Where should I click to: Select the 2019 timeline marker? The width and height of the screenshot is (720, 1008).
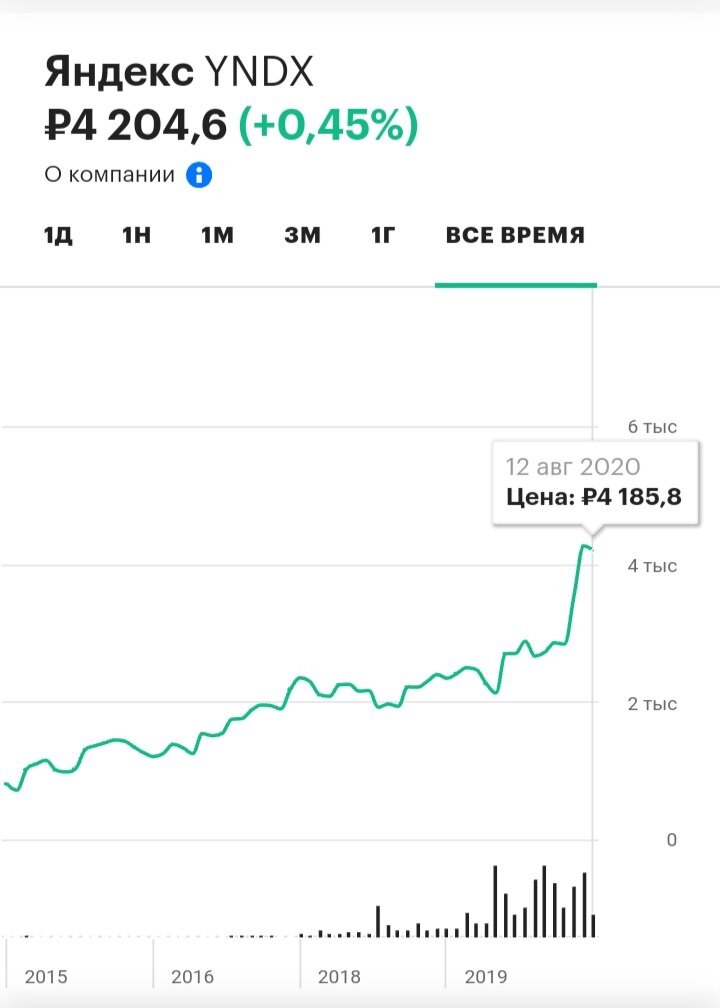tap(485, 976)
